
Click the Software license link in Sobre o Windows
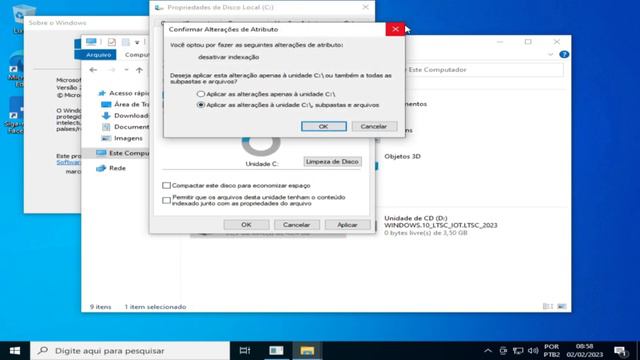coord(69,162)
